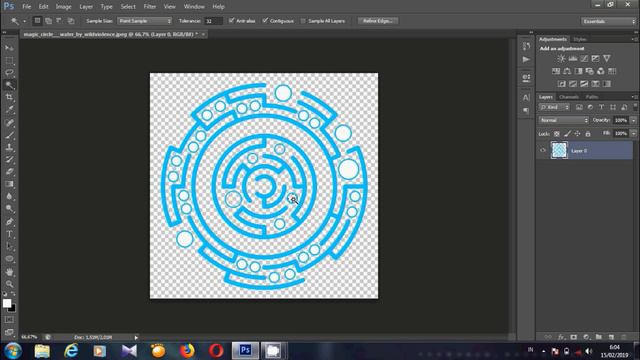The width and height of the screenshot is (640, 360).
Task: Open the Filter menu
Action: pyautogui.click(x=149, y=7)
